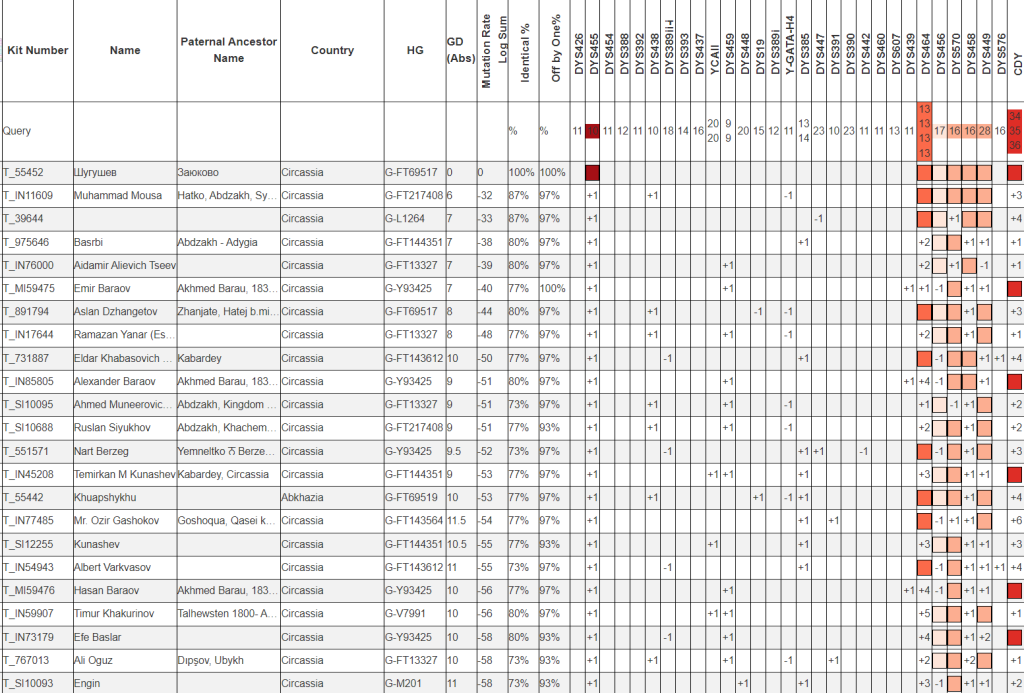
Task: Click the red CDY cell in Query row
Action: pyautogui.click(x=1015, y=131)
